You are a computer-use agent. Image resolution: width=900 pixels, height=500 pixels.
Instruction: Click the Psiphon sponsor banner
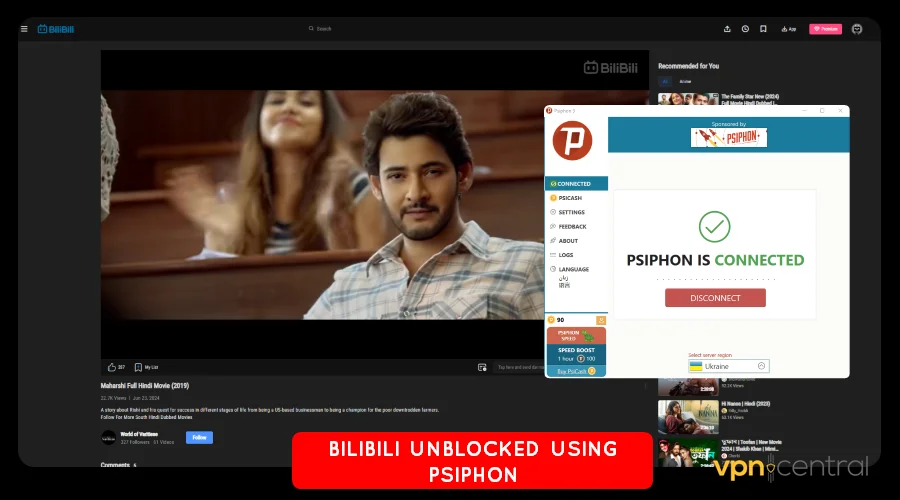point(728,137)
